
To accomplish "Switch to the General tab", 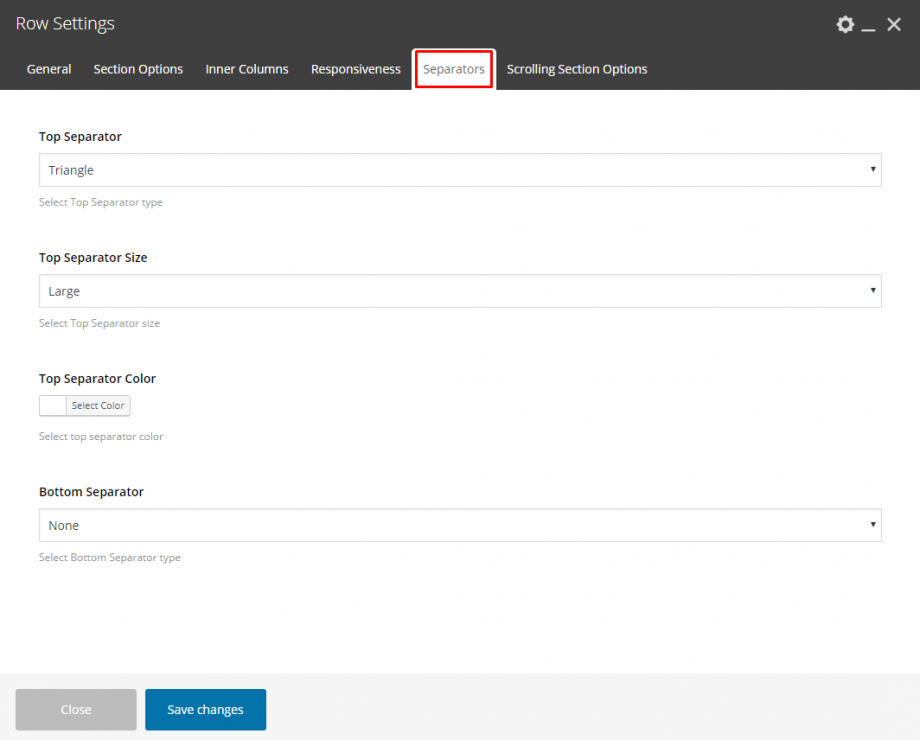I will (49, 69).
